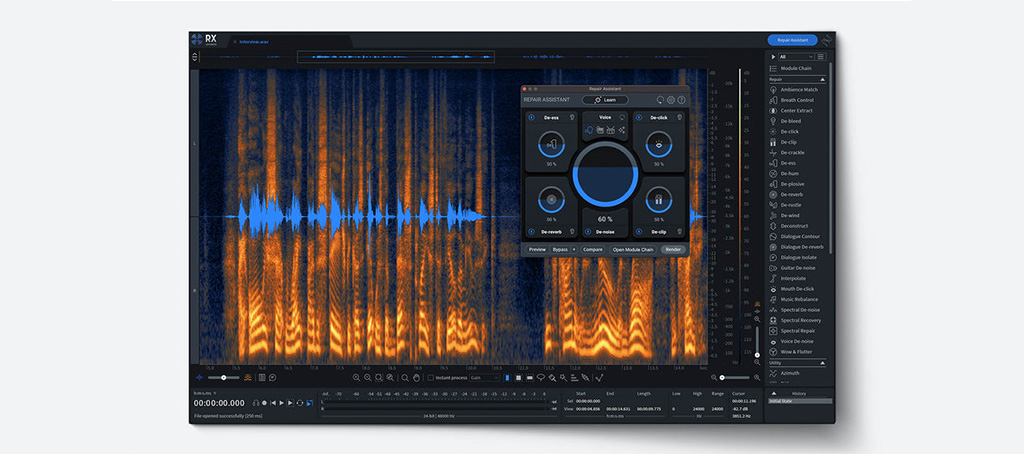Open the module list view menu
This screenshot has height=454, width=1024.
821,57
